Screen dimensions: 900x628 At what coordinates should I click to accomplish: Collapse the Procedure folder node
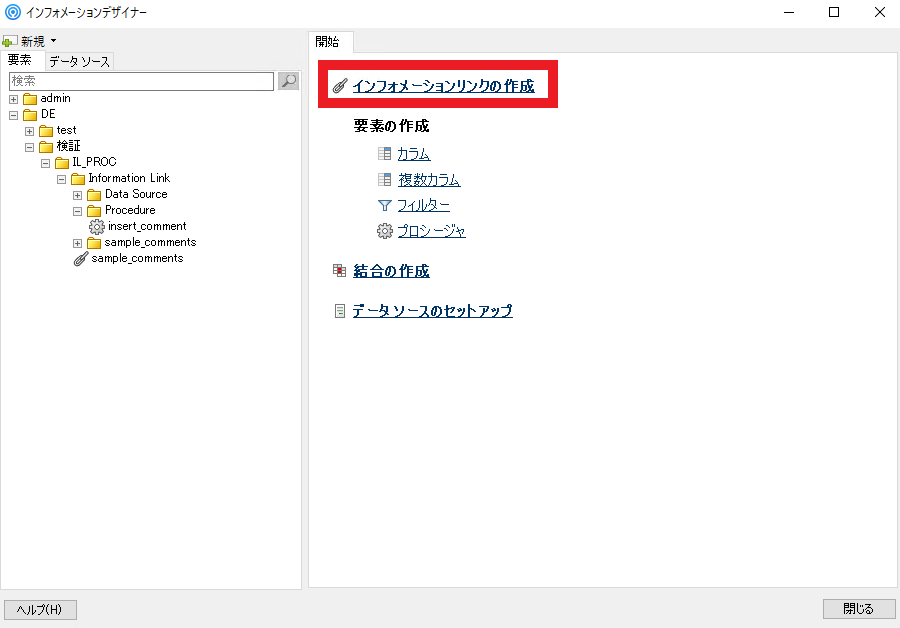click(78, 212)
